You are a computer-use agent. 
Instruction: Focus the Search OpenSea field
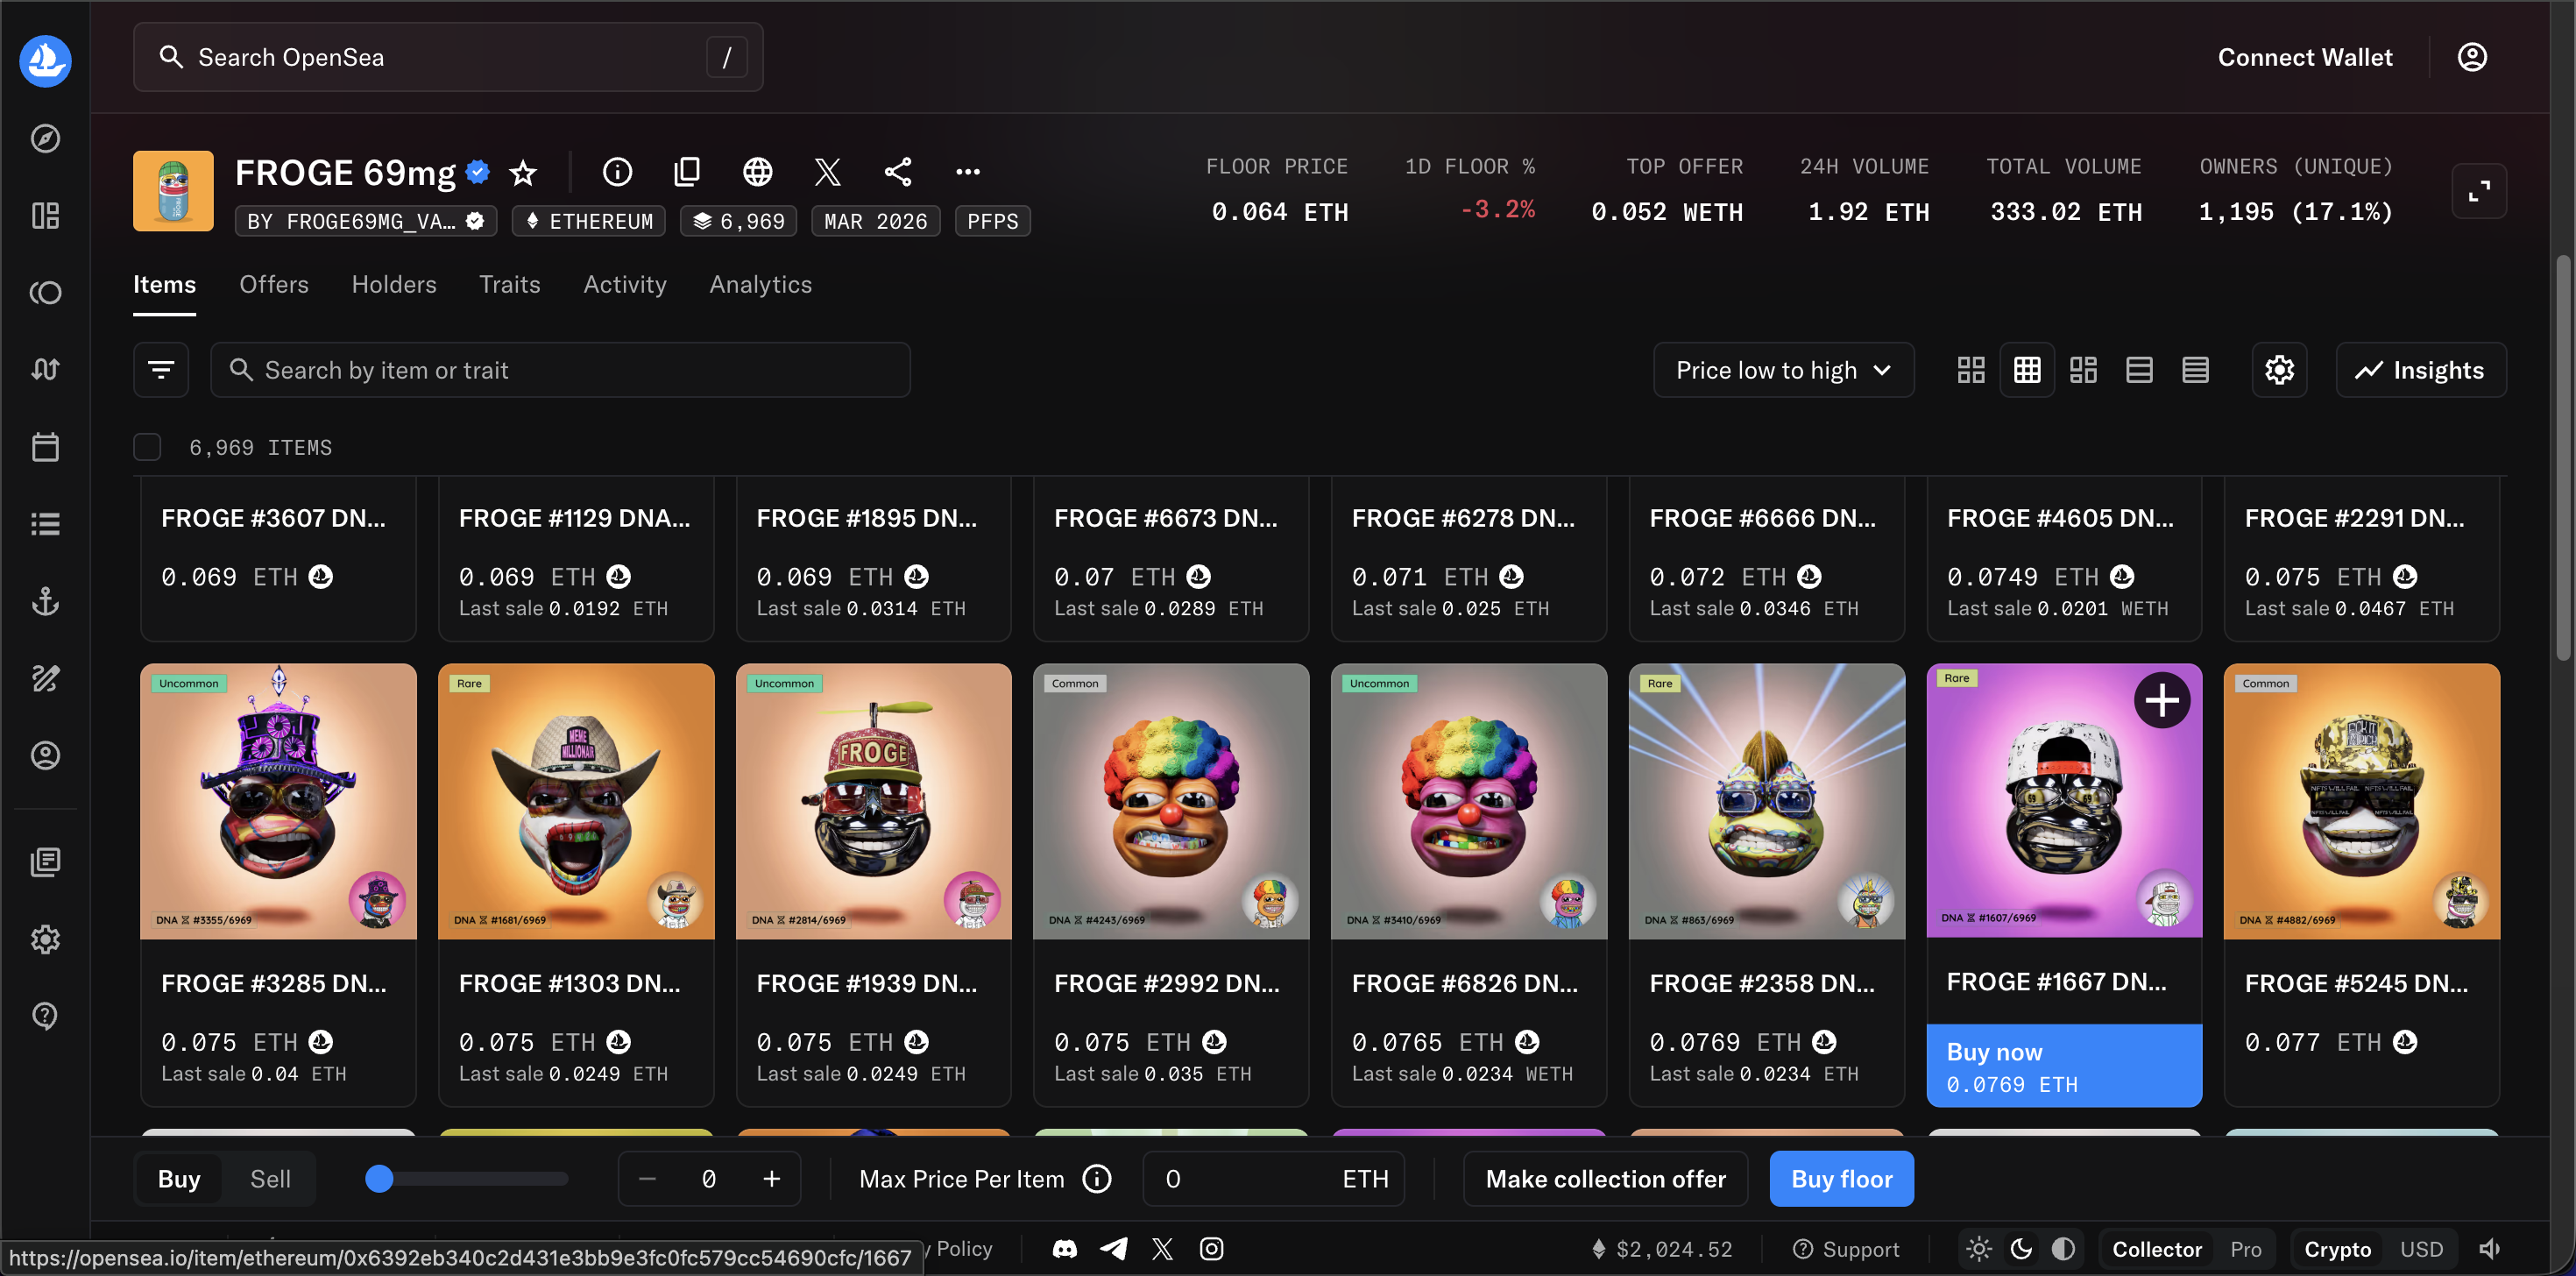(448, 57)
